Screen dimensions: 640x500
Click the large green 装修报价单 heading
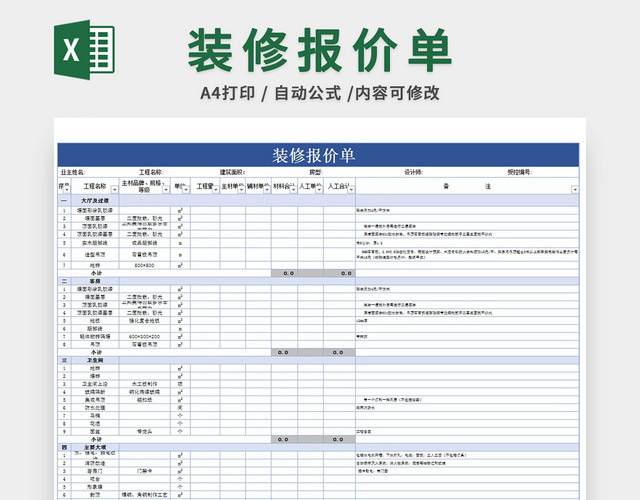(x=320, y=51)
